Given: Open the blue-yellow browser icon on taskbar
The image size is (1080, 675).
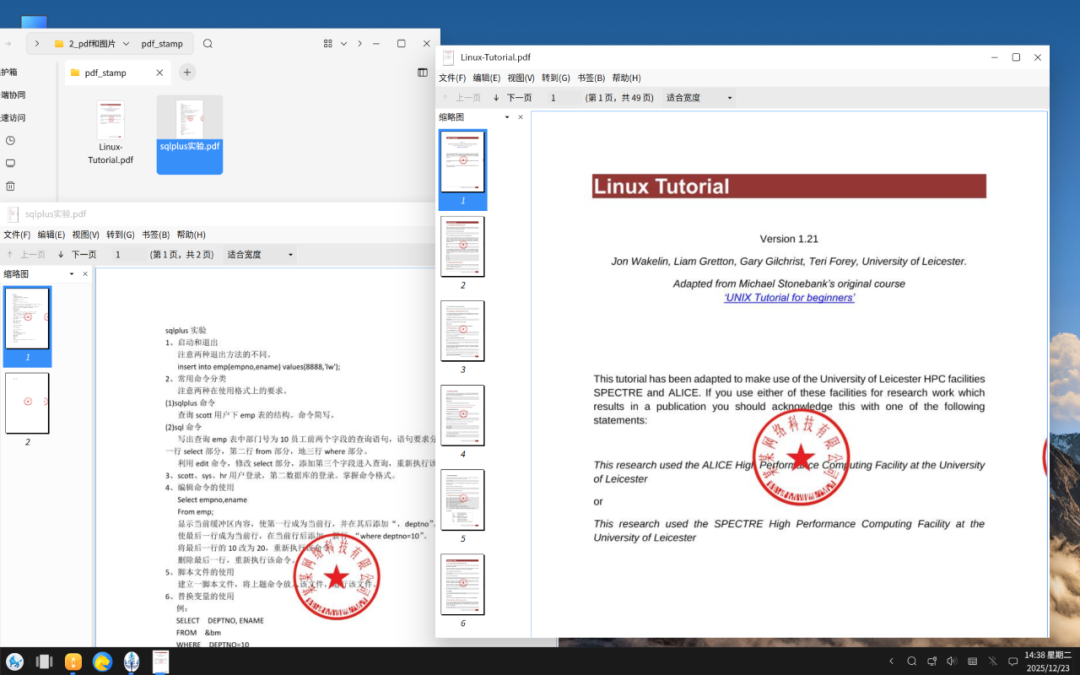Looking at the screenshot, I should (103, 661).
